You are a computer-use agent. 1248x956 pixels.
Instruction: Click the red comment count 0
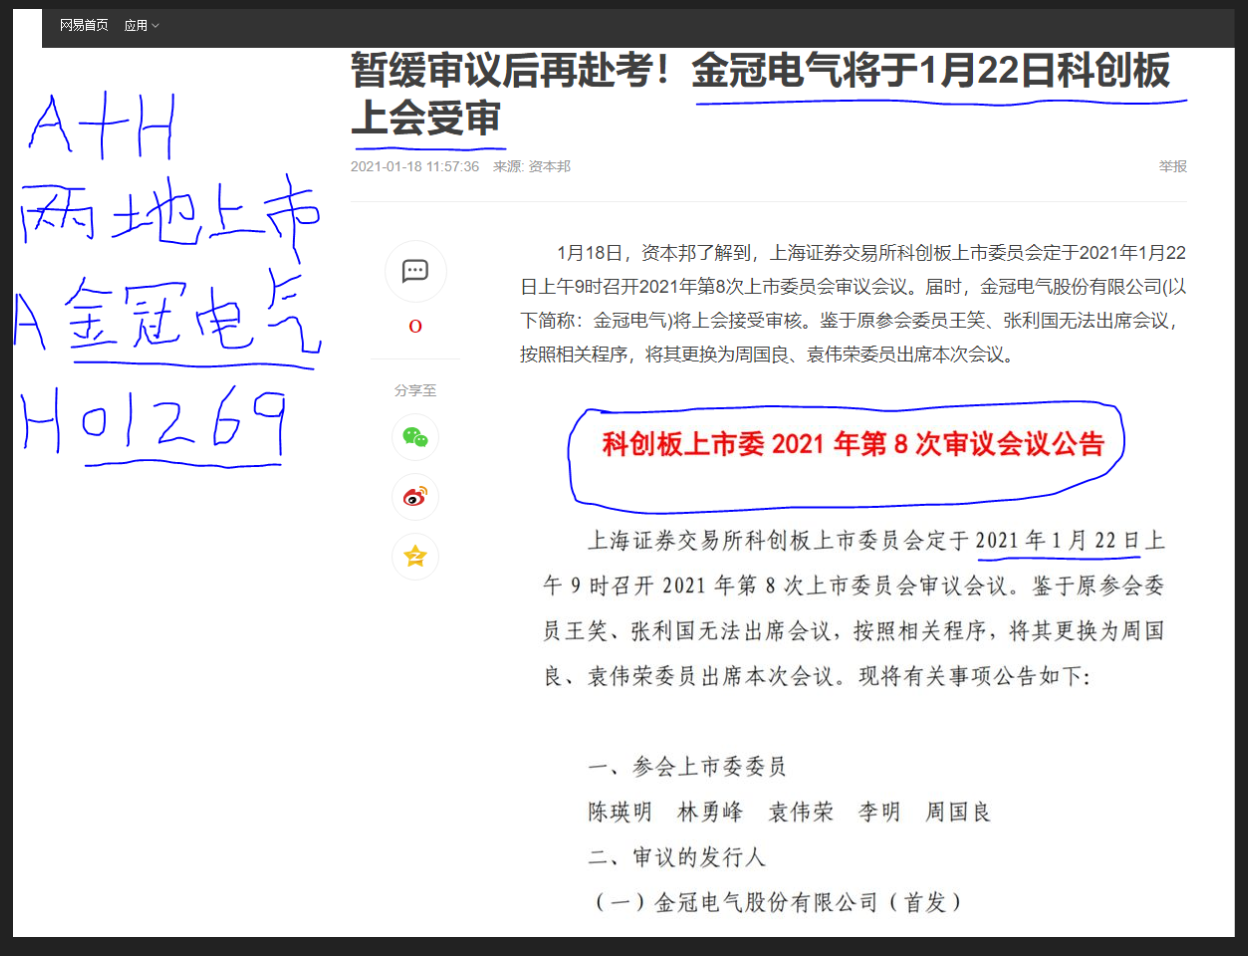click(x=415, y=326)
